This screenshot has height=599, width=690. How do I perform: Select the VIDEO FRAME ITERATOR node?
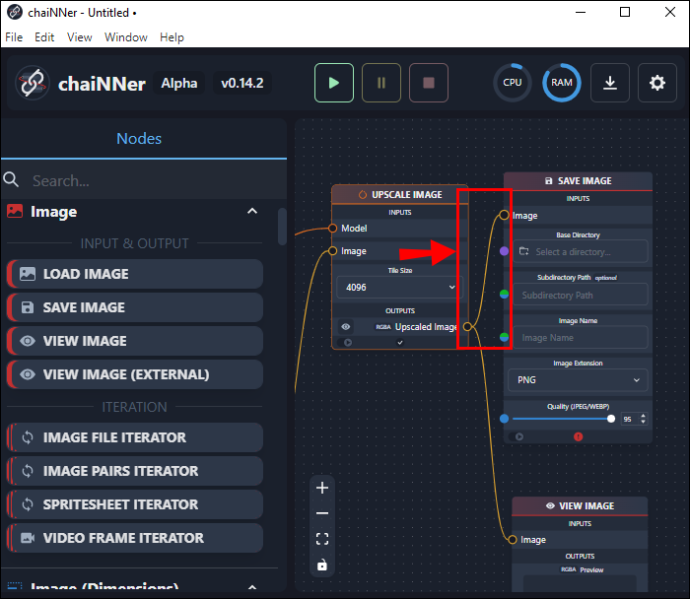point(135,538)
